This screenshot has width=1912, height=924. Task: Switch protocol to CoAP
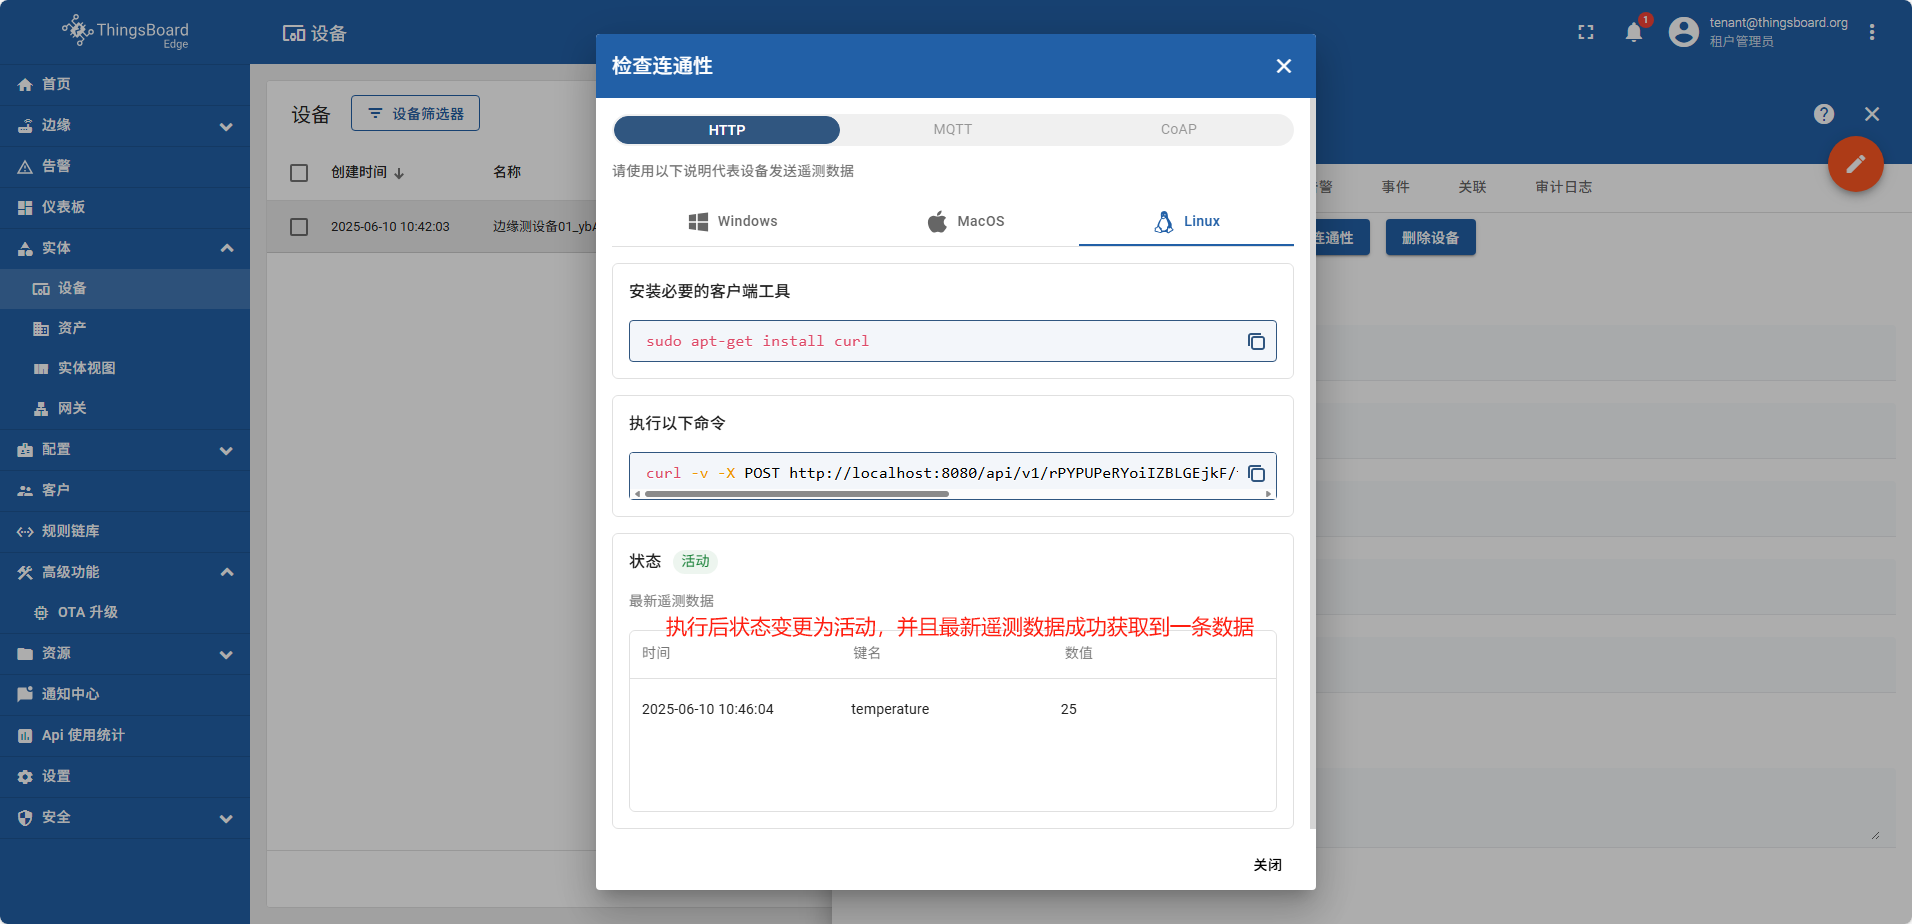pos(1178,130)
